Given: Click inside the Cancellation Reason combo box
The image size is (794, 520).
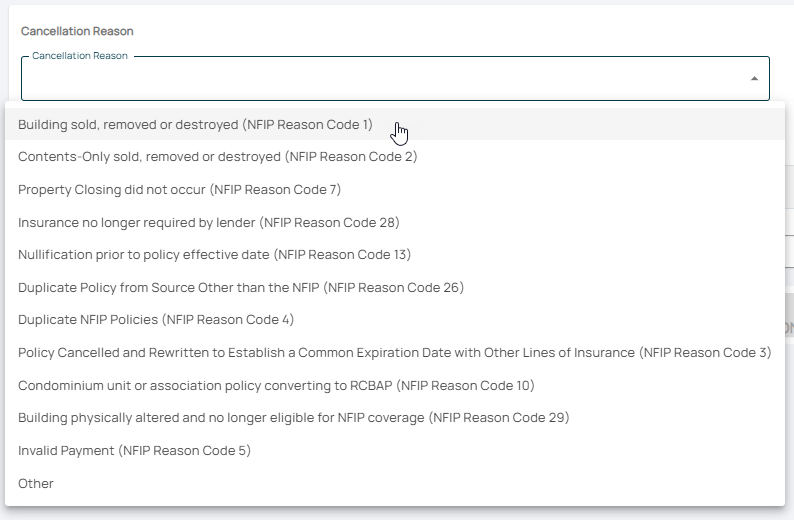Looking at the screenshot, I should click(380, 79).
